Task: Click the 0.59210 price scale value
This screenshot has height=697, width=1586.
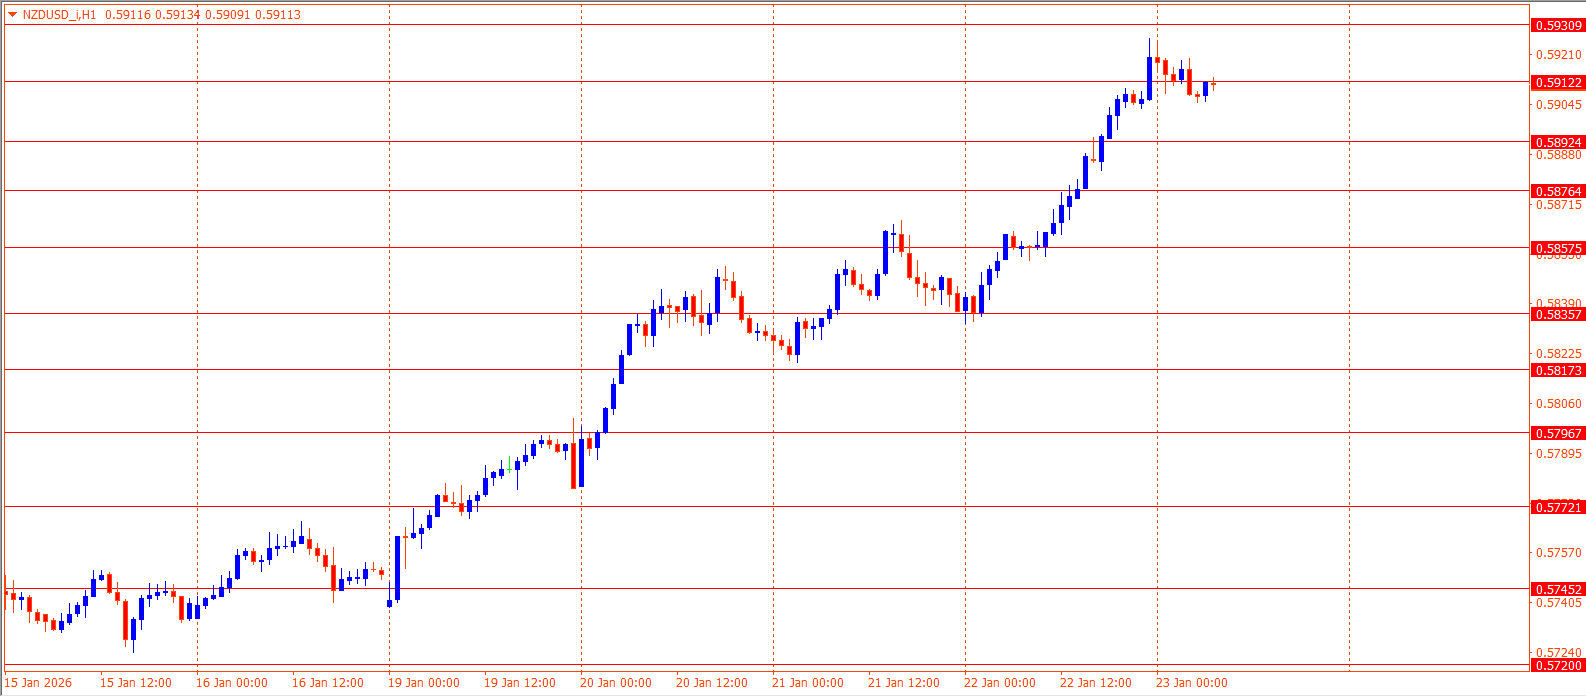Action: 1559,55
